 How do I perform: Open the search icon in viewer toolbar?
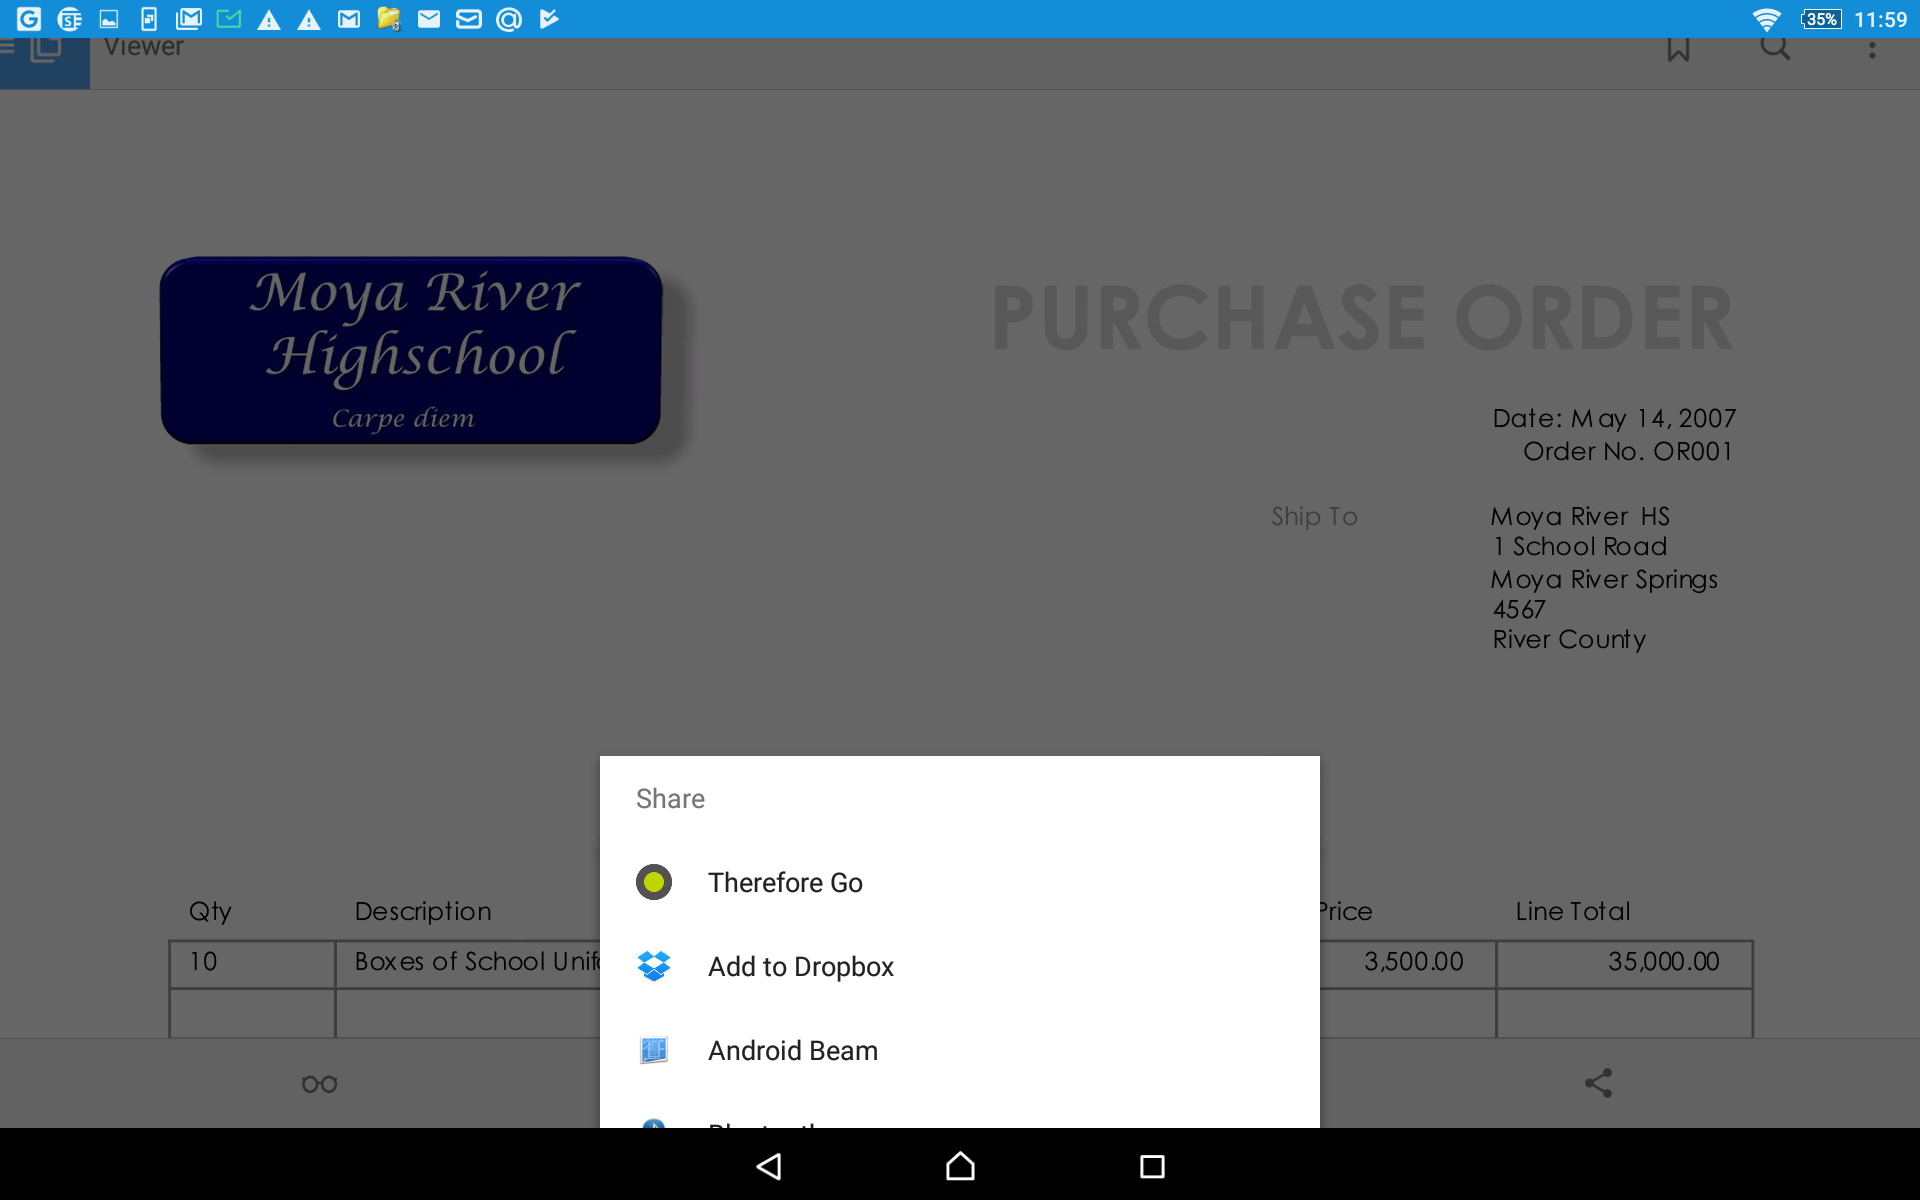tap(1775, 46)
